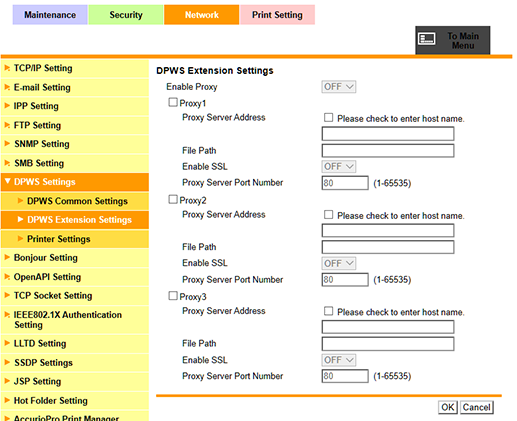Screen dimensions: 517x421
Task: Click the Cancel button
Action: coord(476,407)
